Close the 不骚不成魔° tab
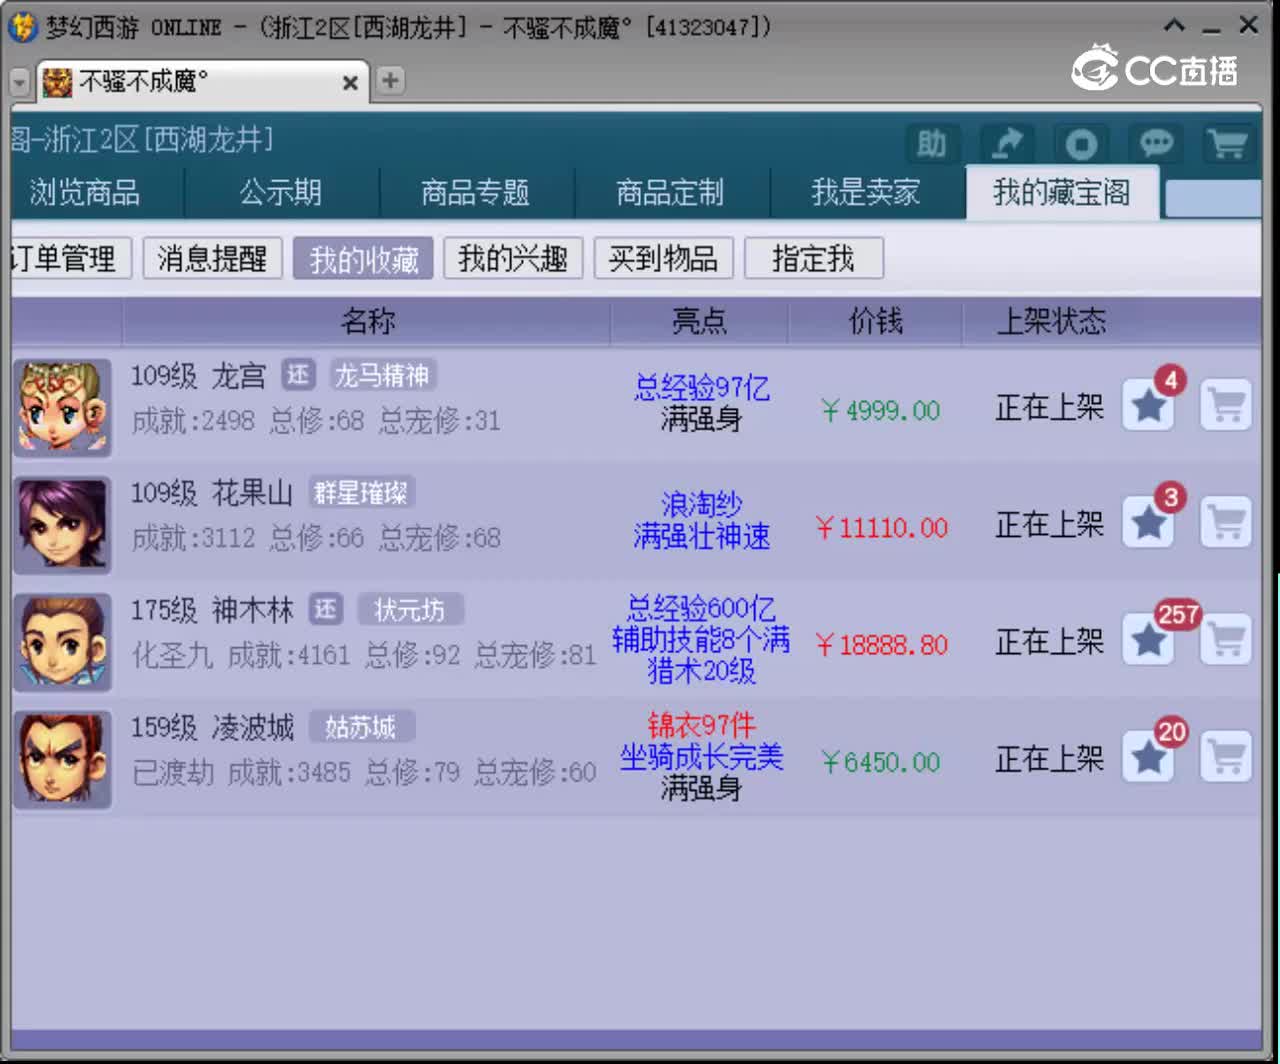Image resolution: width=1280 pixels, height=1064 pixels. point(350,83)
